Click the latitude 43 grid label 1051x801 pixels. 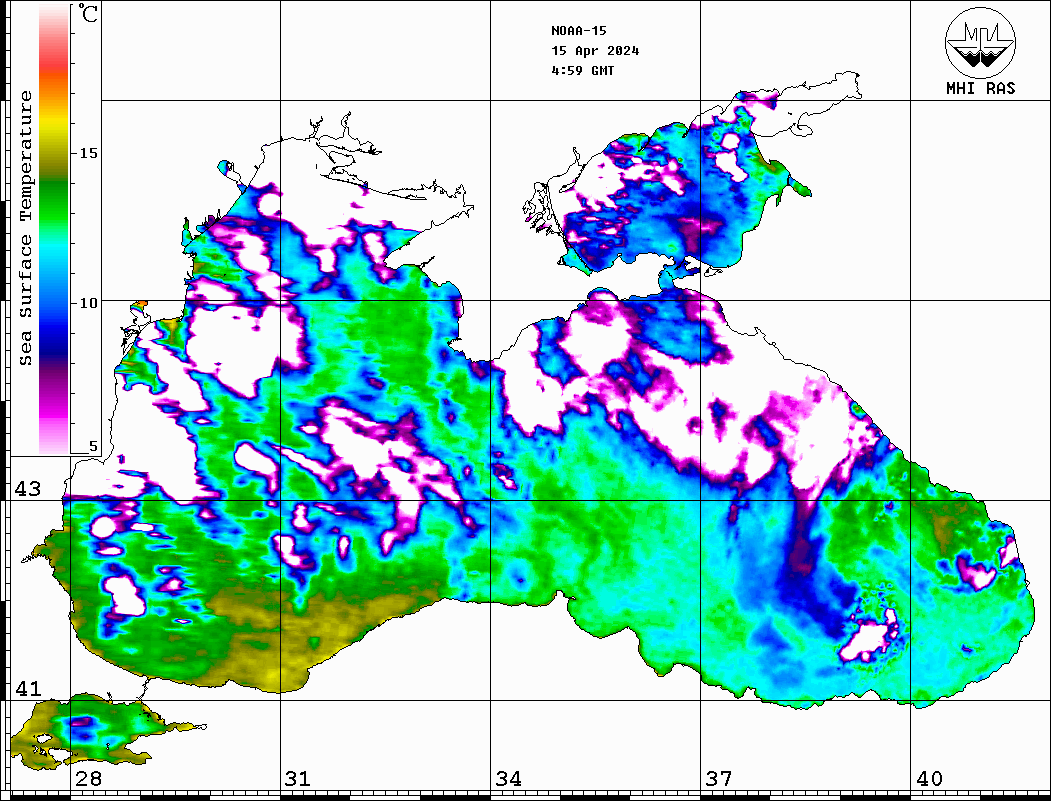coord(27,489)
